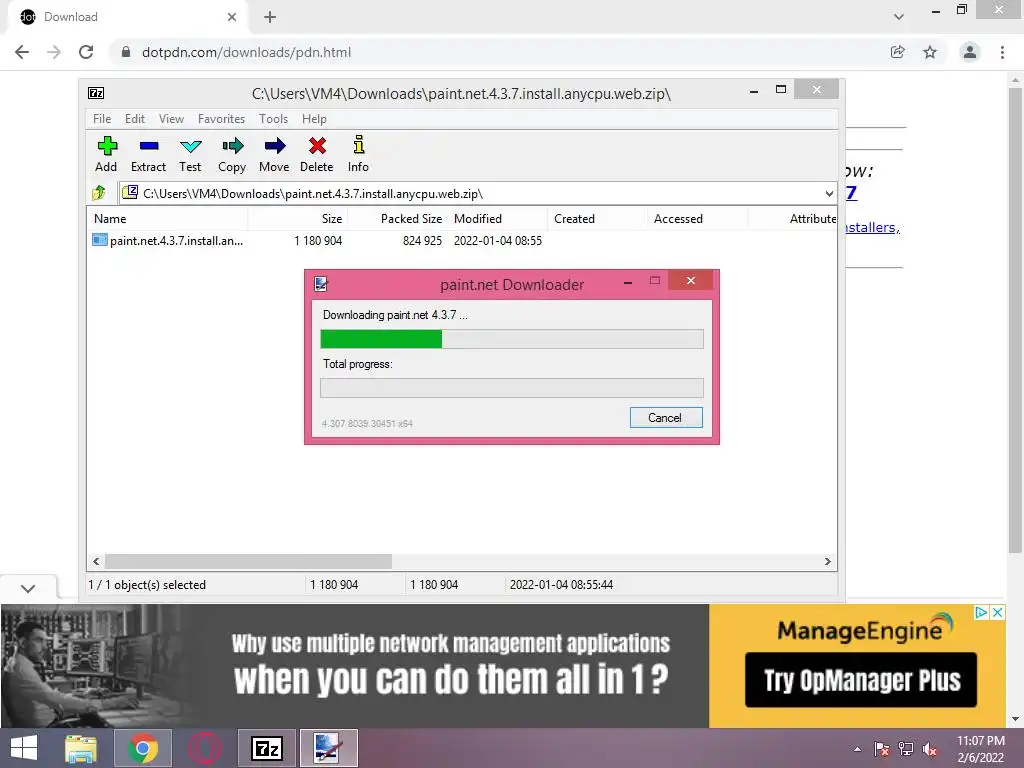Screen dimensions: 1024x768
Task: Switch to 7-Zip taskbar button
Action: point(267,748)
